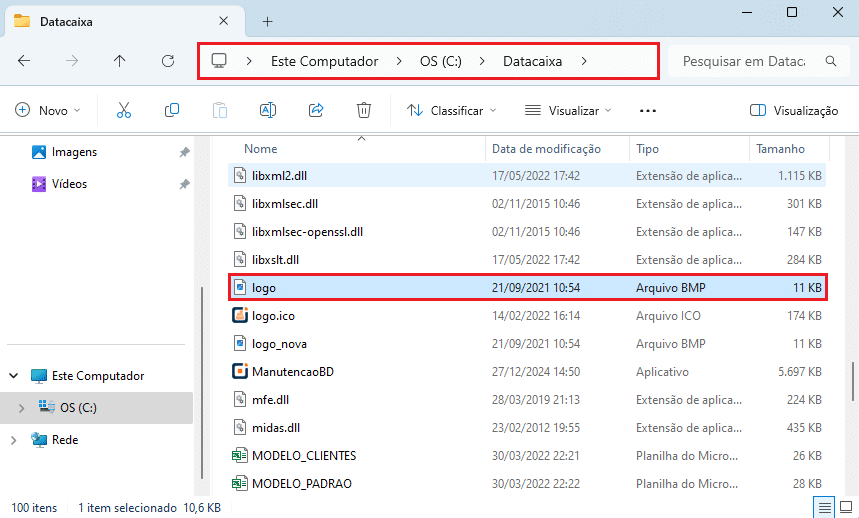Navigate back with the left arrow
The width and height of the screenshot is (859, 518).
[24, 61]
